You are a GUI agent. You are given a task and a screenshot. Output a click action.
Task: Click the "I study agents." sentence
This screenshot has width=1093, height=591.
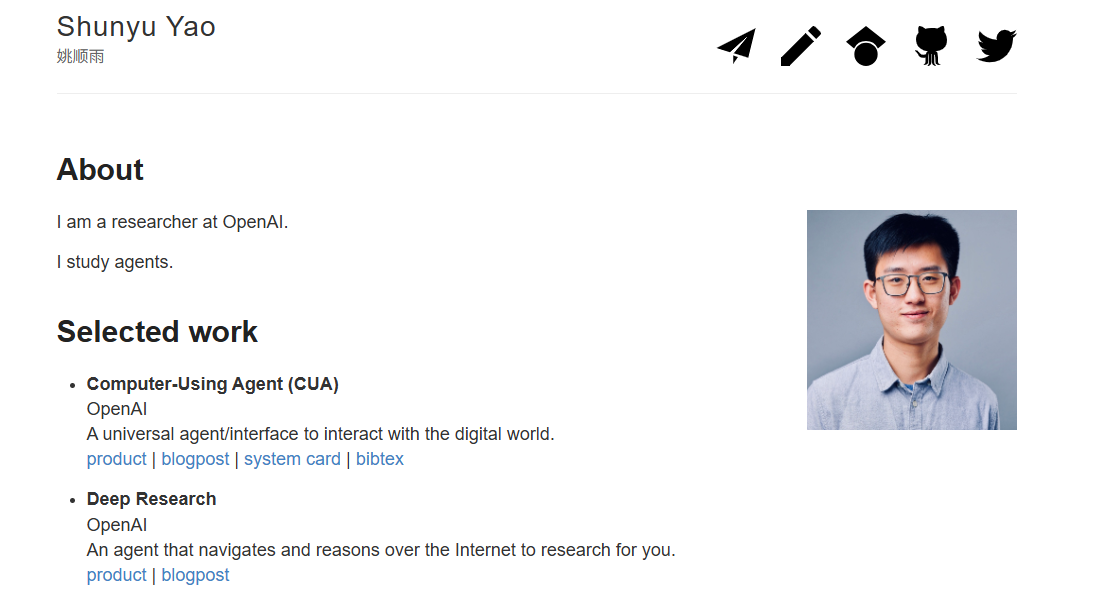pyautogui.click(x=115, y=263)
